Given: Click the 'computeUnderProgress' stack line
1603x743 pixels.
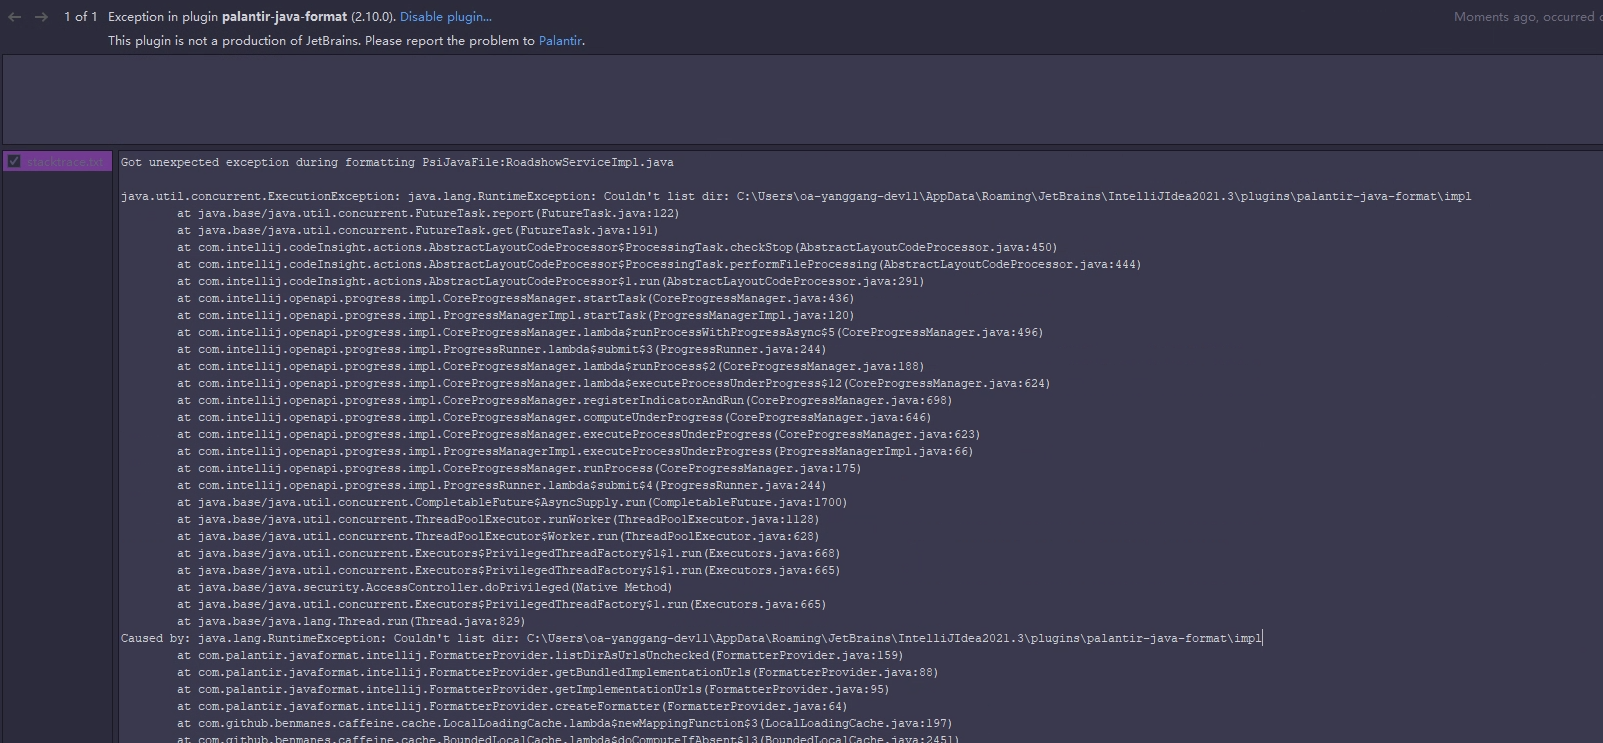Looking at the screenshot, I should (554, 417).
